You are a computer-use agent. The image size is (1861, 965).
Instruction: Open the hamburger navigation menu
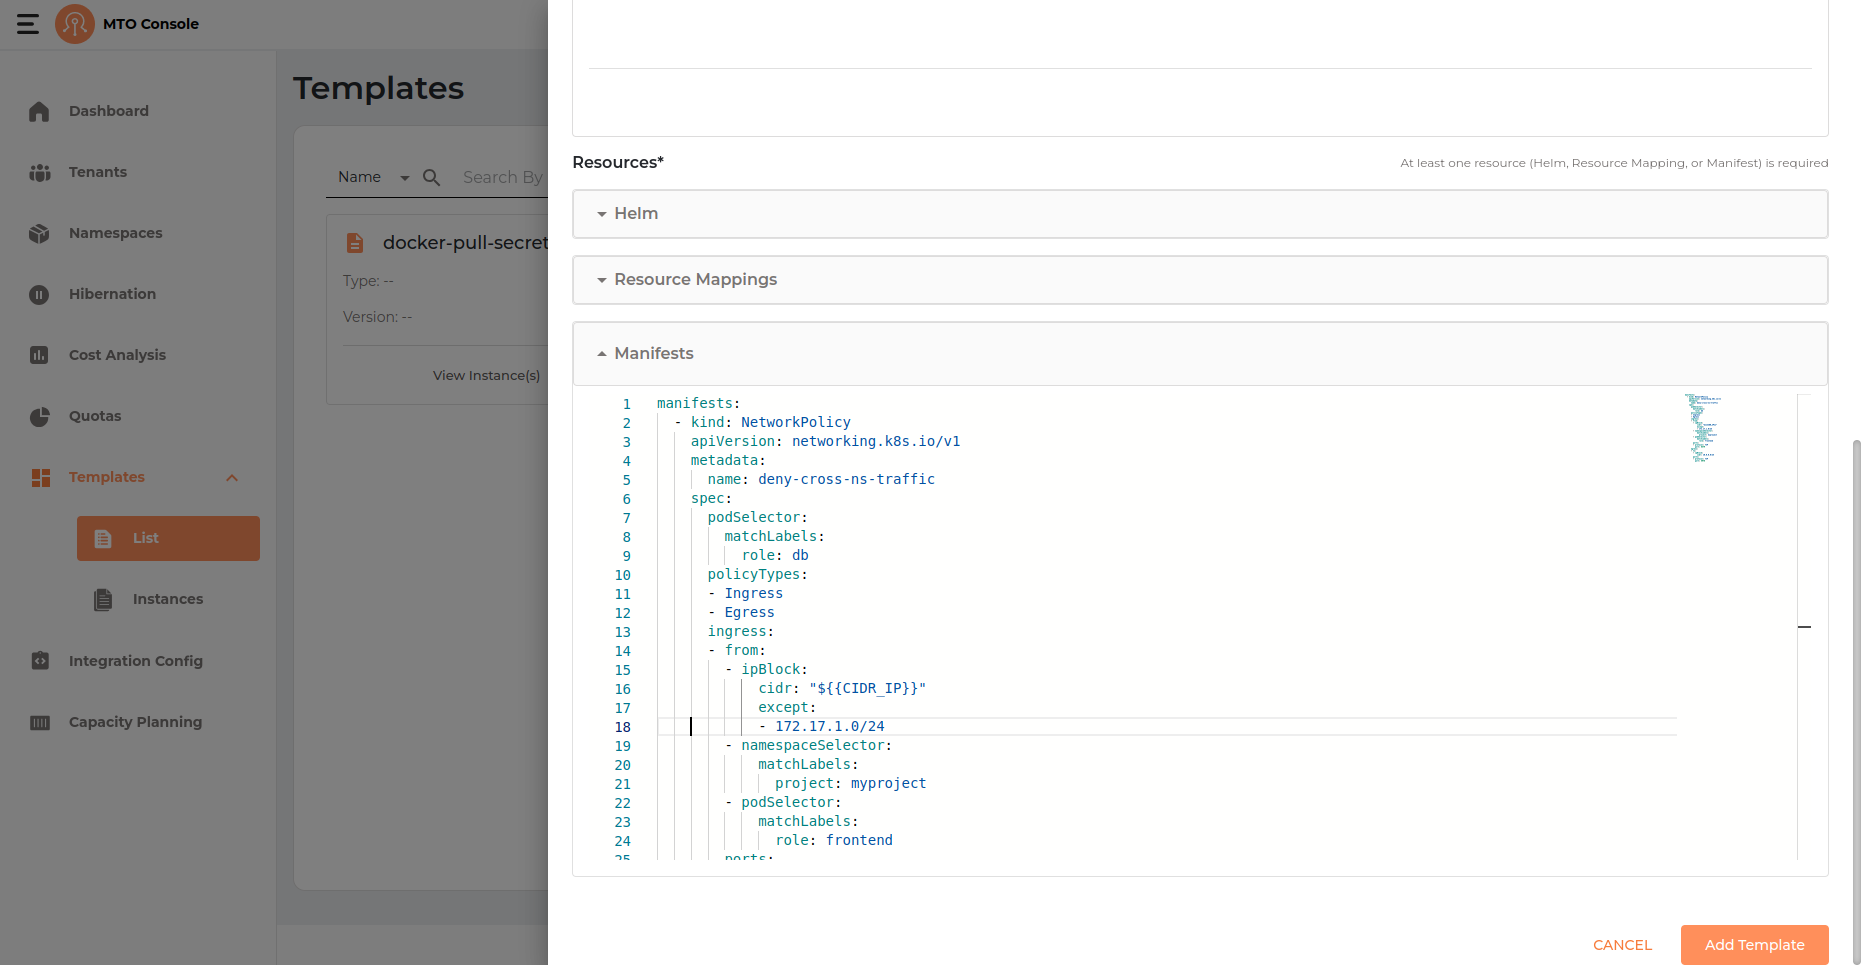coord(27,23)
